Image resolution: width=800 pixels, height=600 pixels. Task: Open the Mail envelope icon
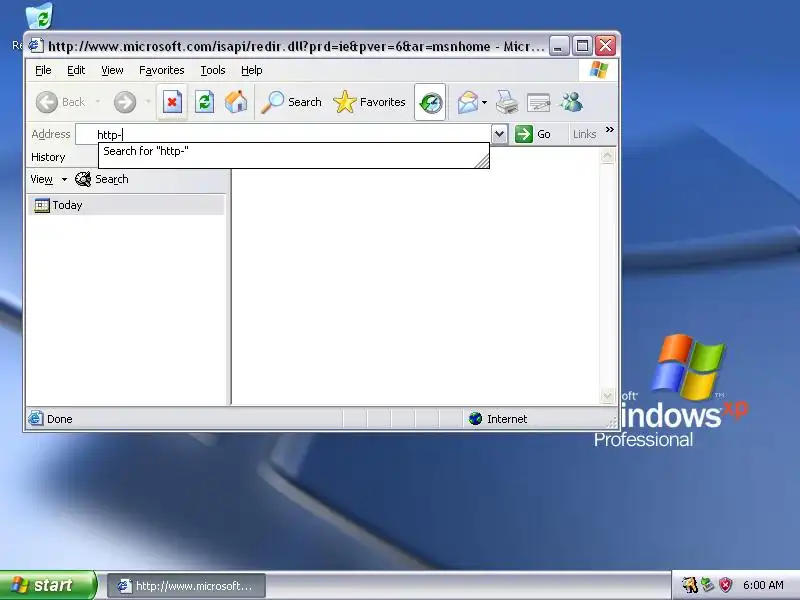pos(467,103)
